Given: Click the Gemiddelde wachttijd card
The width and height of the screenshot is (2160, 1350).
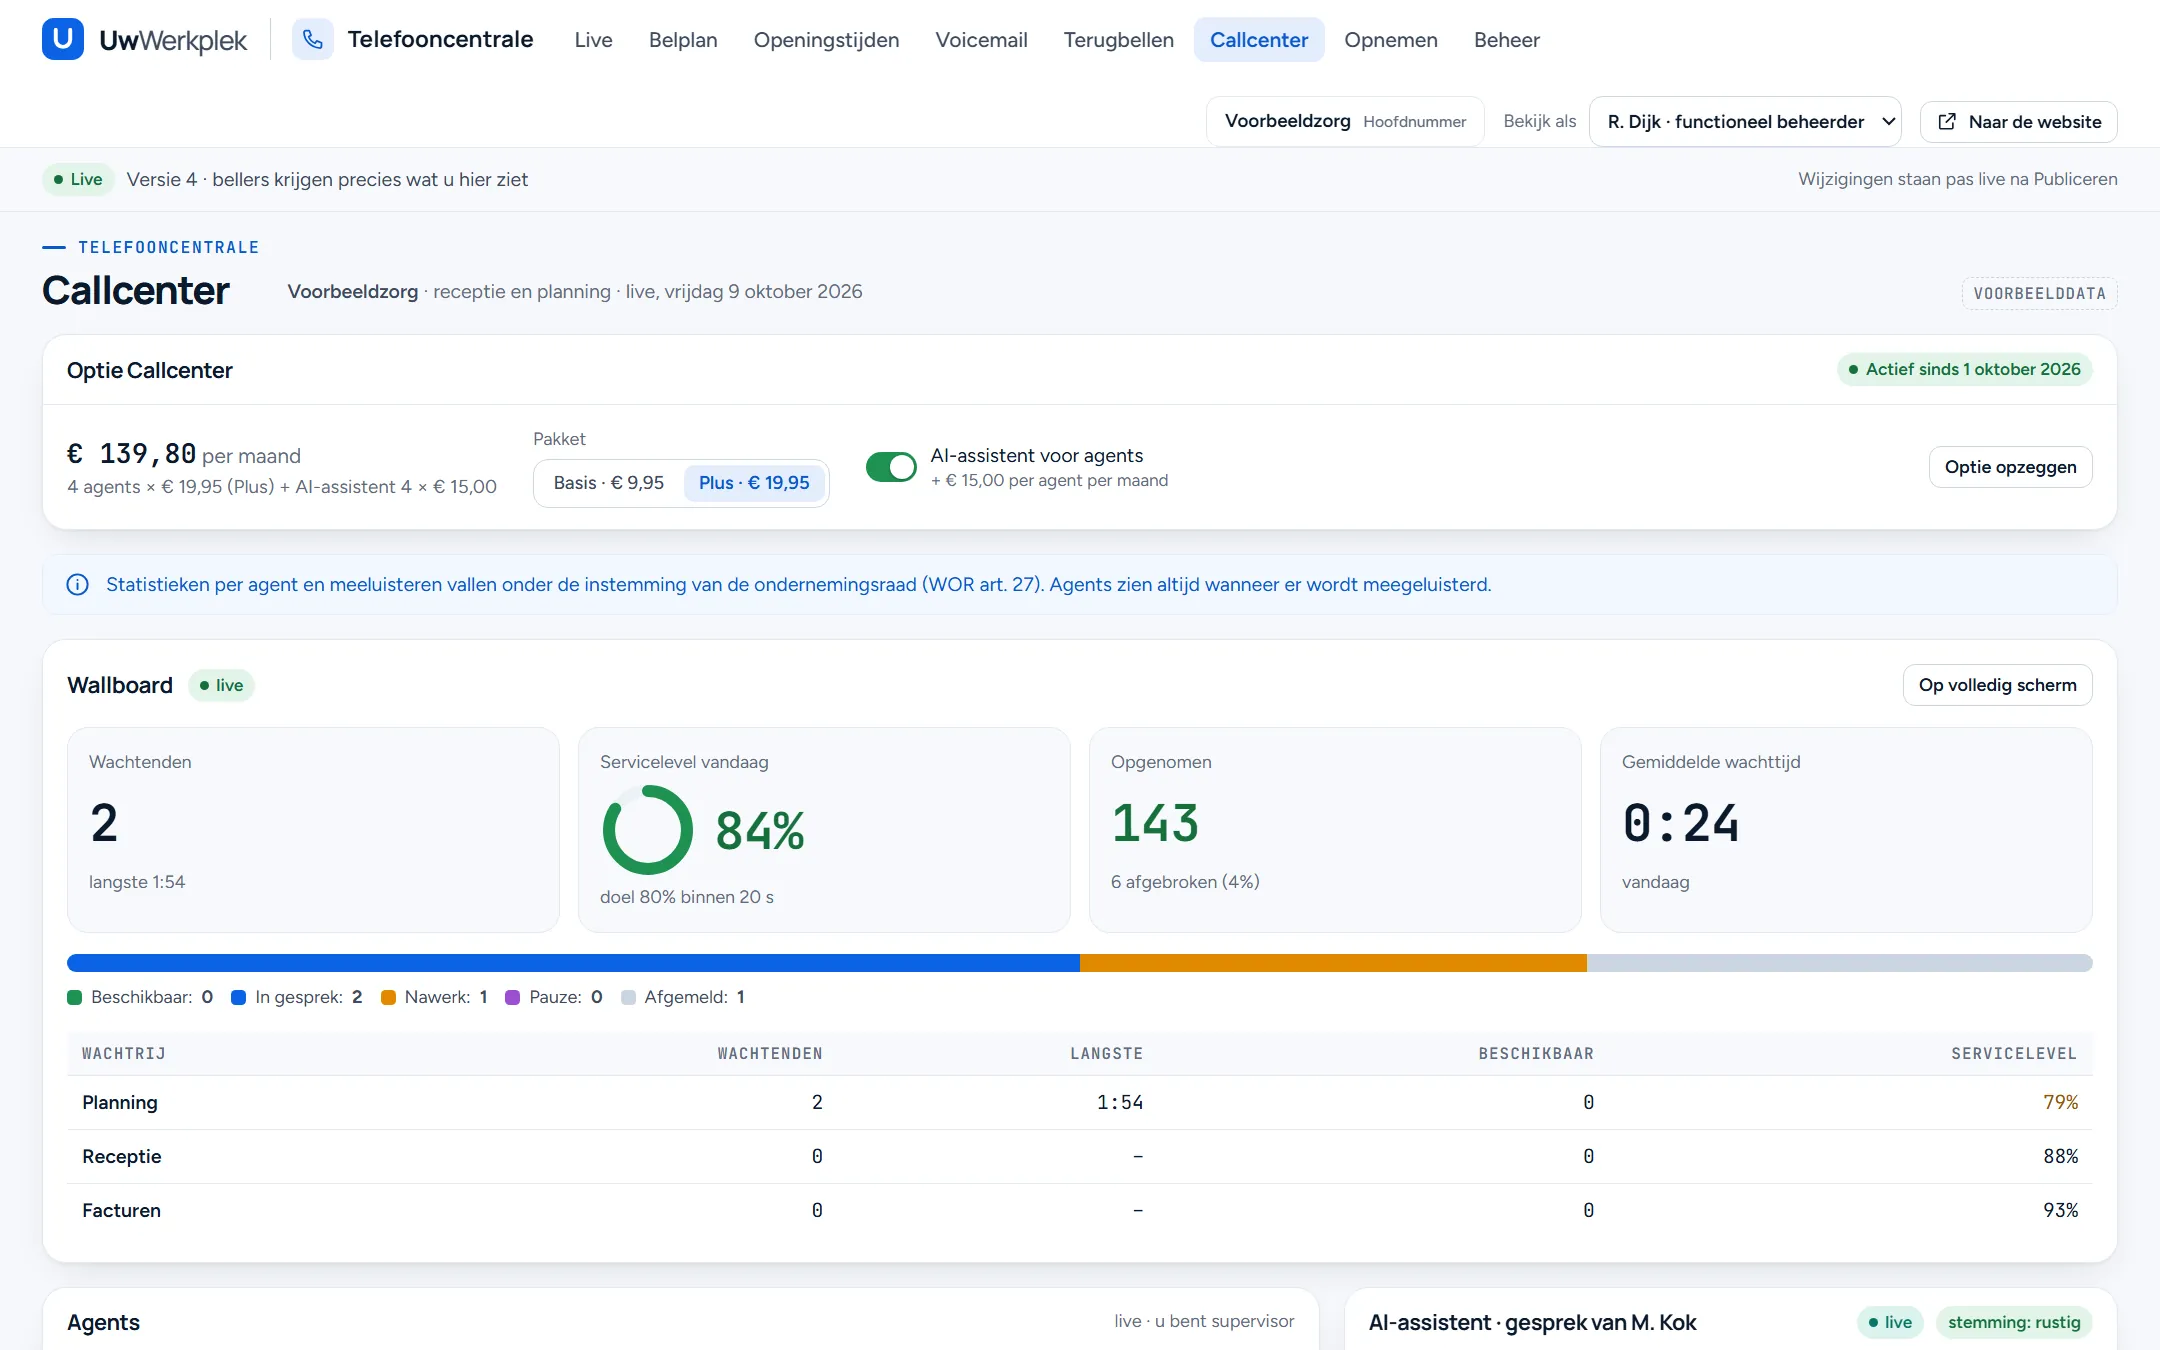Looking at the screenshot, I should [1846, 830].
